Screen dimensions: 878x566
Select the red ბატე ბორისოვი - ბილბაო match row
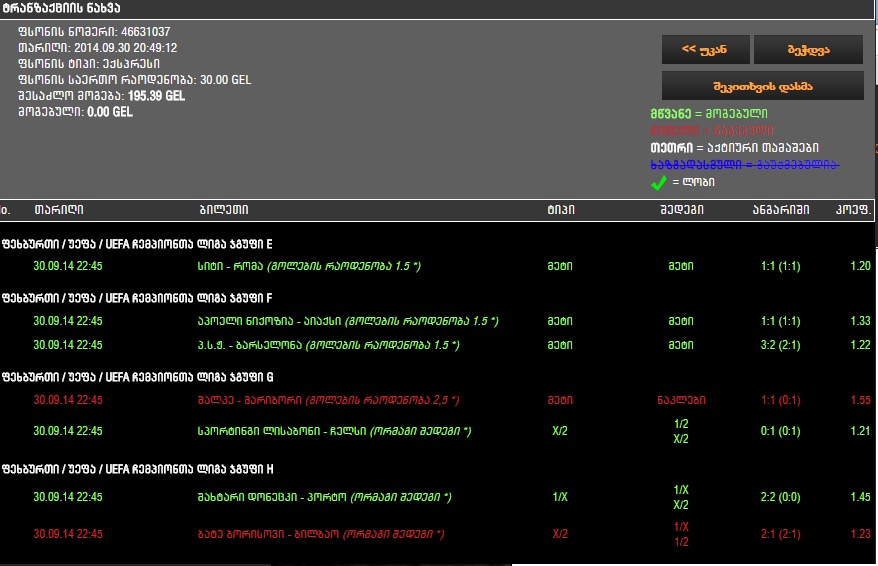437,534
